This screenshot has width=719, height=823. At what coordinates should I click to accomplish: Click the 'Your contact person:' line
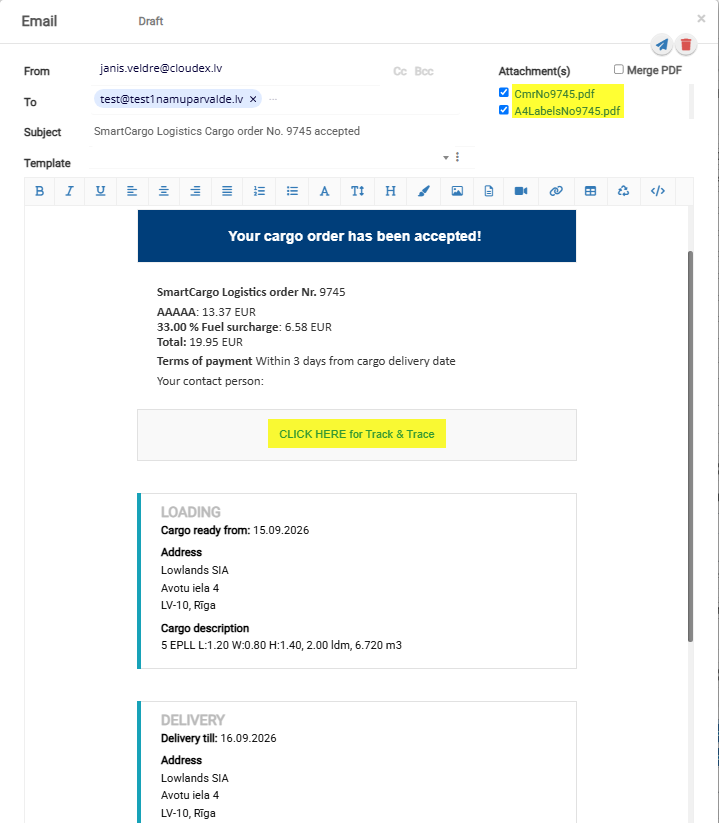pyautogui.click(x=210, y=381)
